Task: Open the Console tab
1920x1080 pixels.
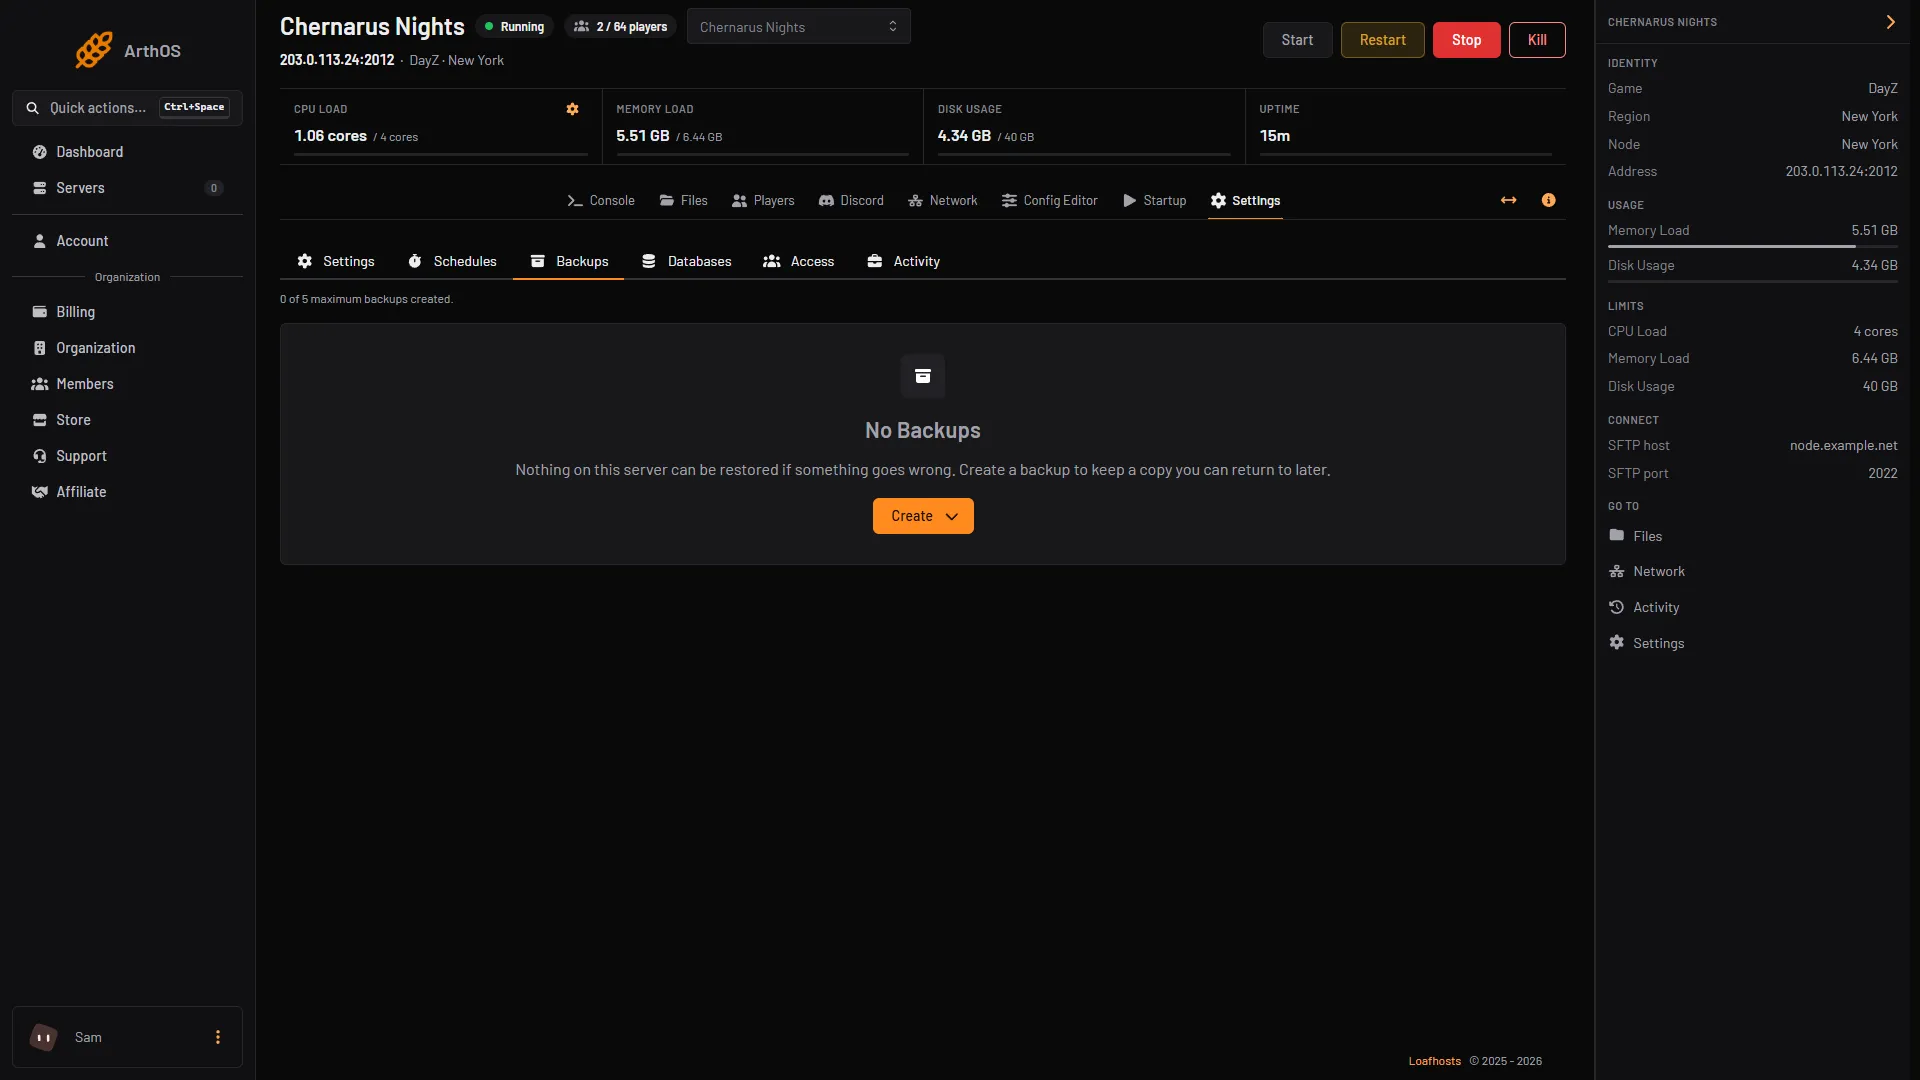Action: 601,201
